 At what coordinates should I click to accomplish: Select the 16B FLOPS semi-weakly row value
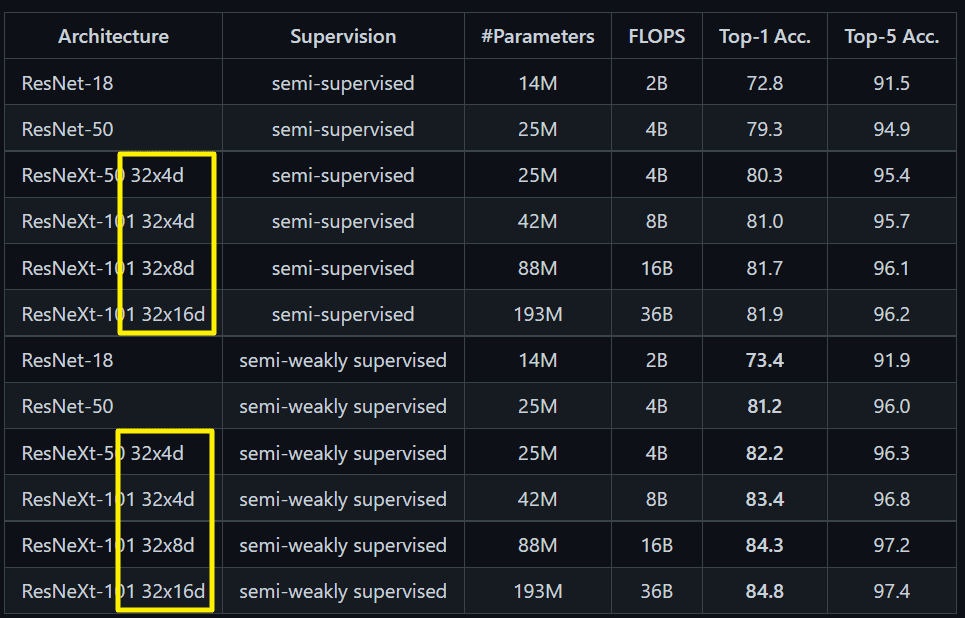(657, 545)
